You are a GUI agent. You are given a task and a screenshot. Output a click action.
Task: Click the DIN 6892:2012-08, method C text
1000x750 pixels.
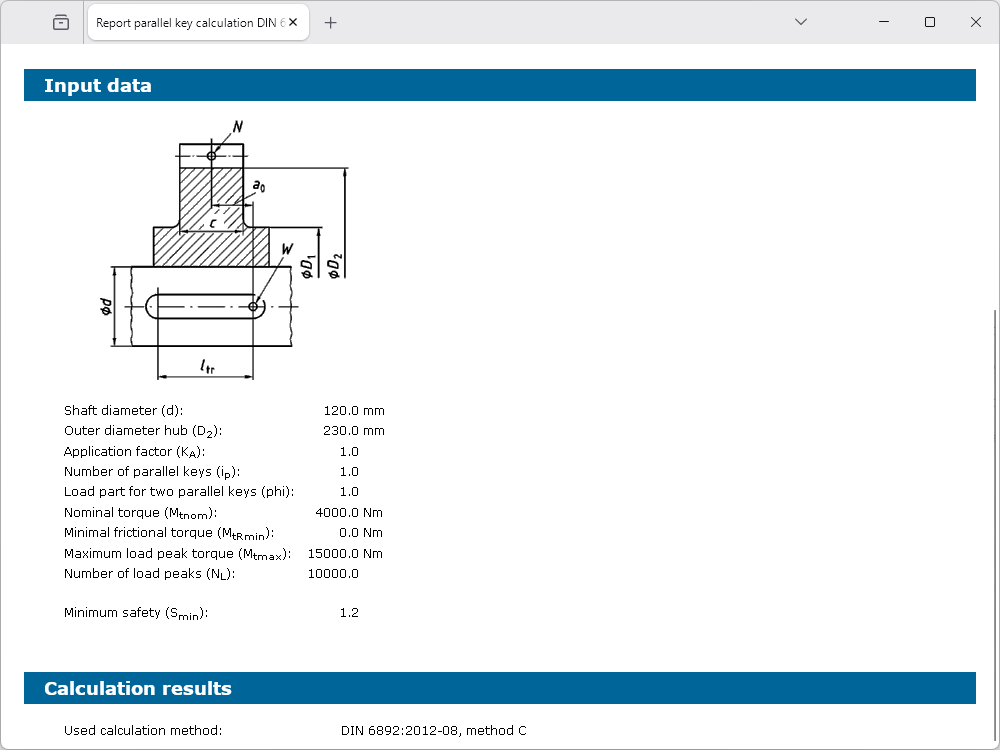(433, 731)
